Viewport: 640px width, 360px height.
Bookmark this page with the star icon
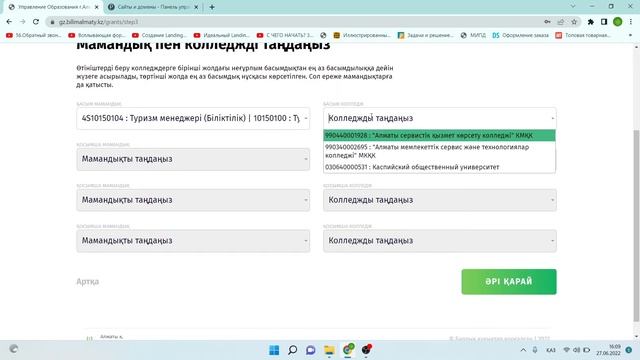pyautogui.click(x=574, y=22)
